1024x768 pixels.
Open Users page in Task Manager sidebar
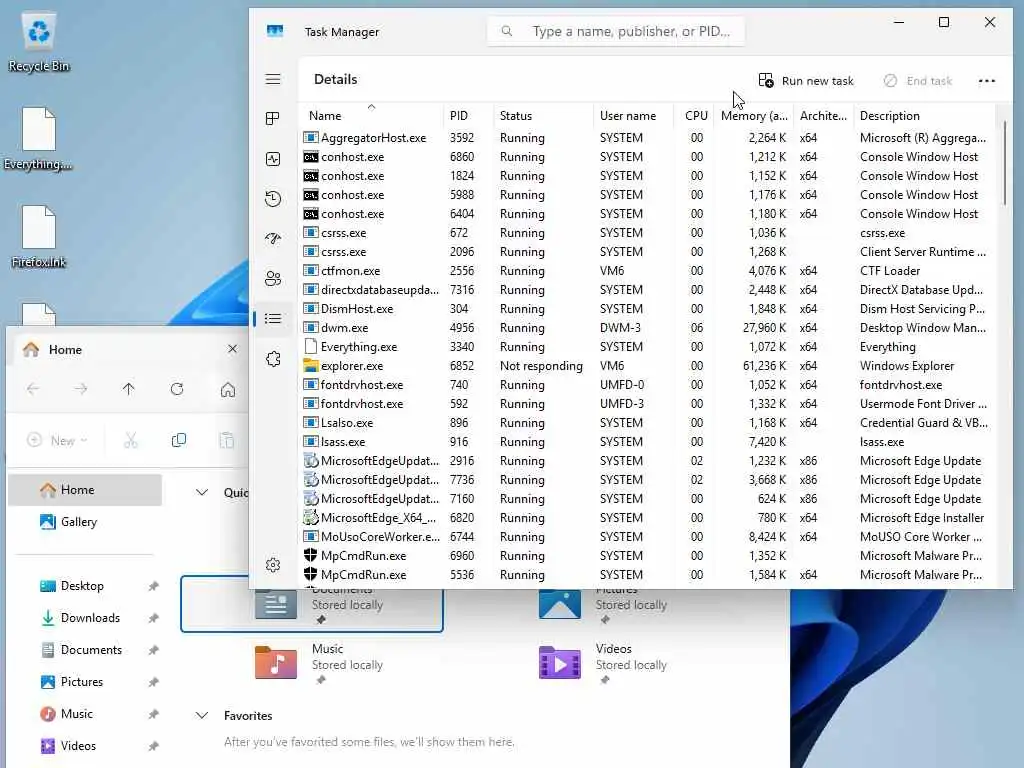pyautogui.click(x=273, y=279)
